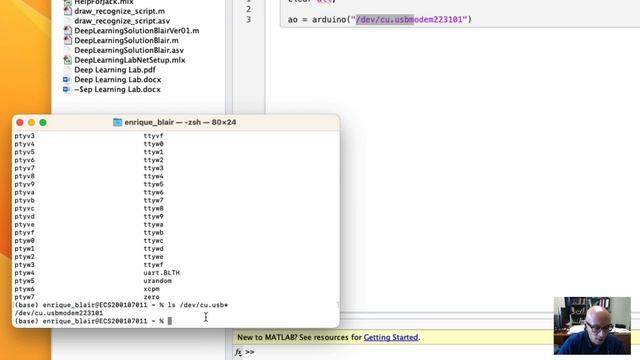Click ptyvf in the Terminal listing
640x360 pixels.
[x=24, y=233]
